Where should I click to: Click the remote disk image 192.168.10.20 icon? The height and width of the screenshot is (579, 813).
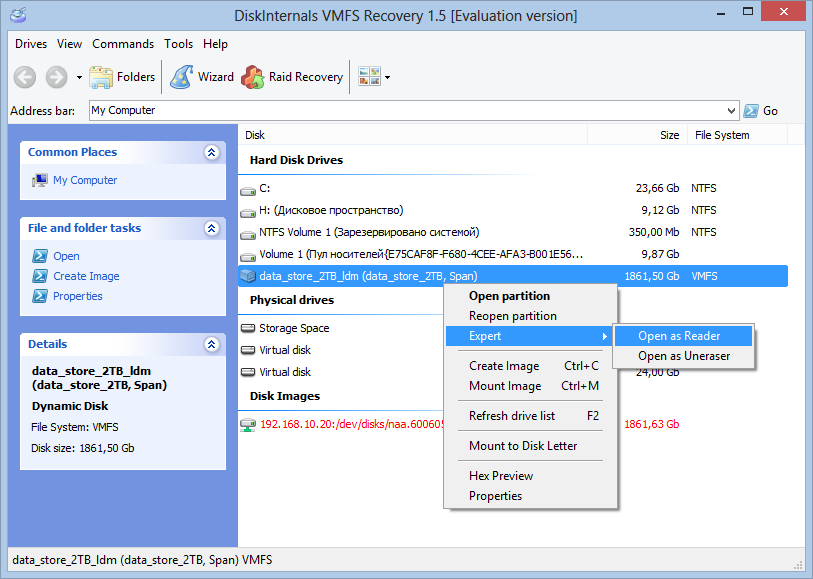click(x=250, y=423)
